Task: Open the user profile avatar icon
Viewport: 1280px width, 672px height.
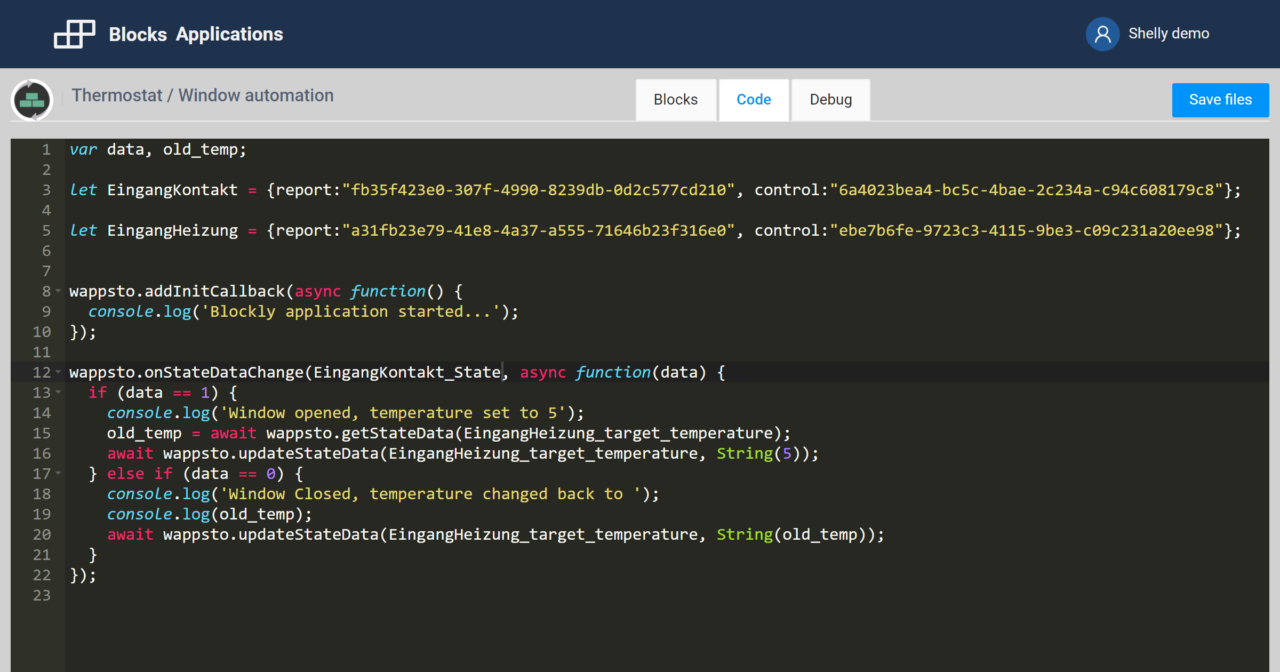Action: click(x=1102, y=34)
